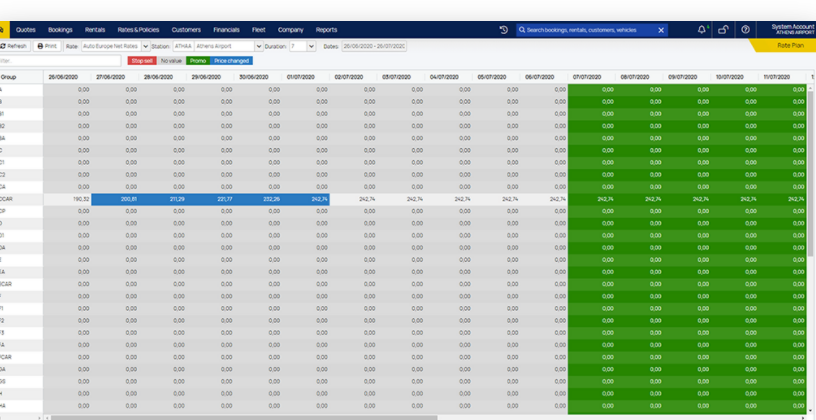Open the Fleet menu

coord(259,30)
